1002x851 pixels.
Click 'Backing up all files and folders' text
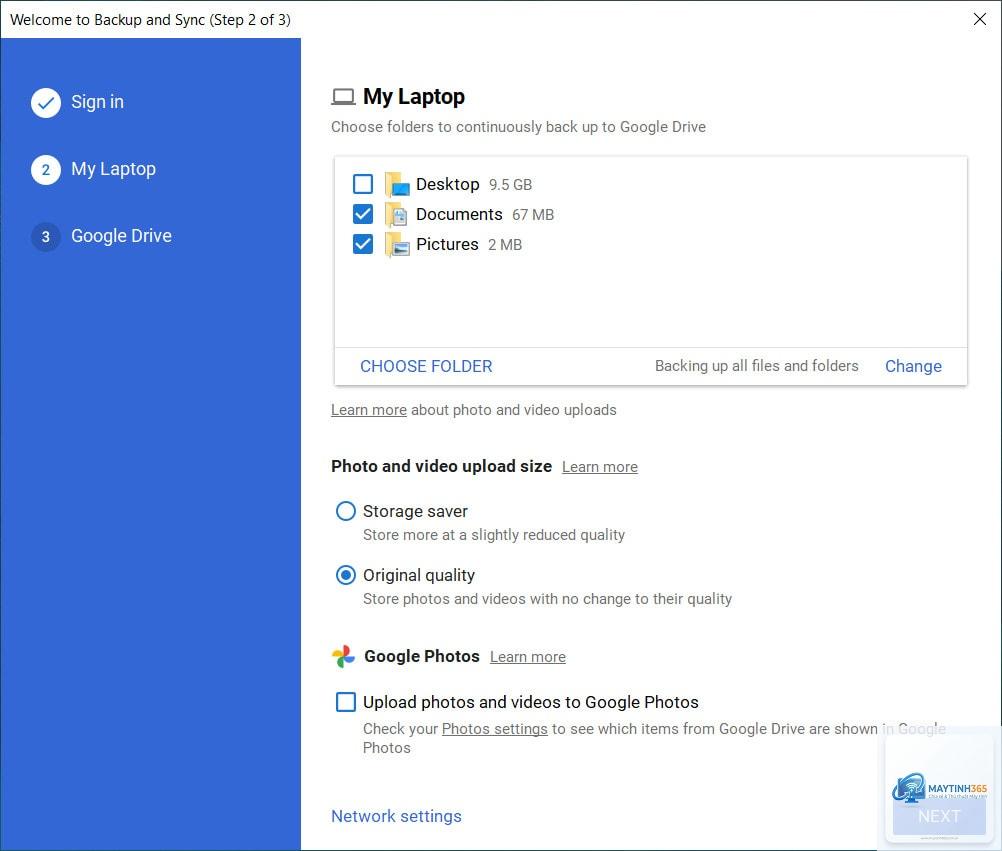757,366
